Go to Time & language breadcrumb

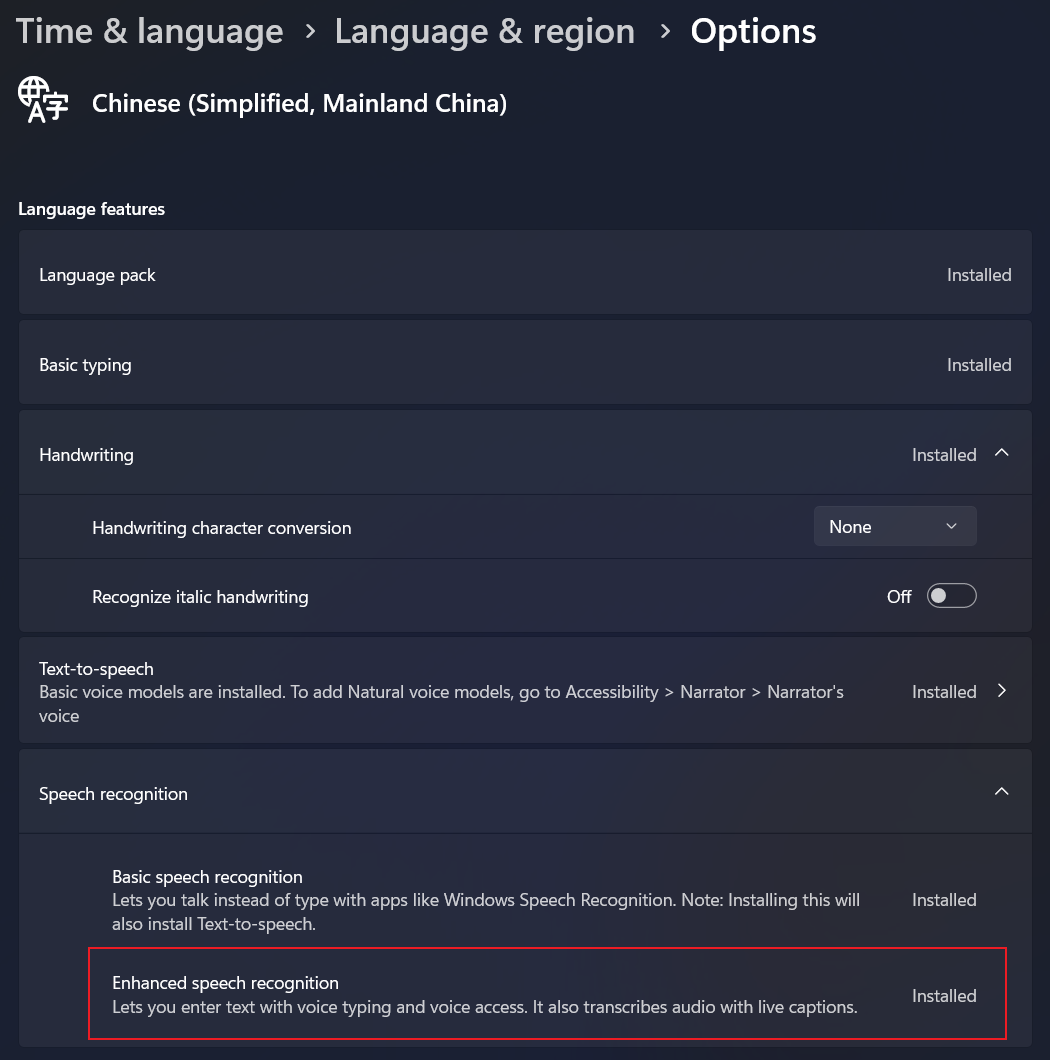(148, 31)
